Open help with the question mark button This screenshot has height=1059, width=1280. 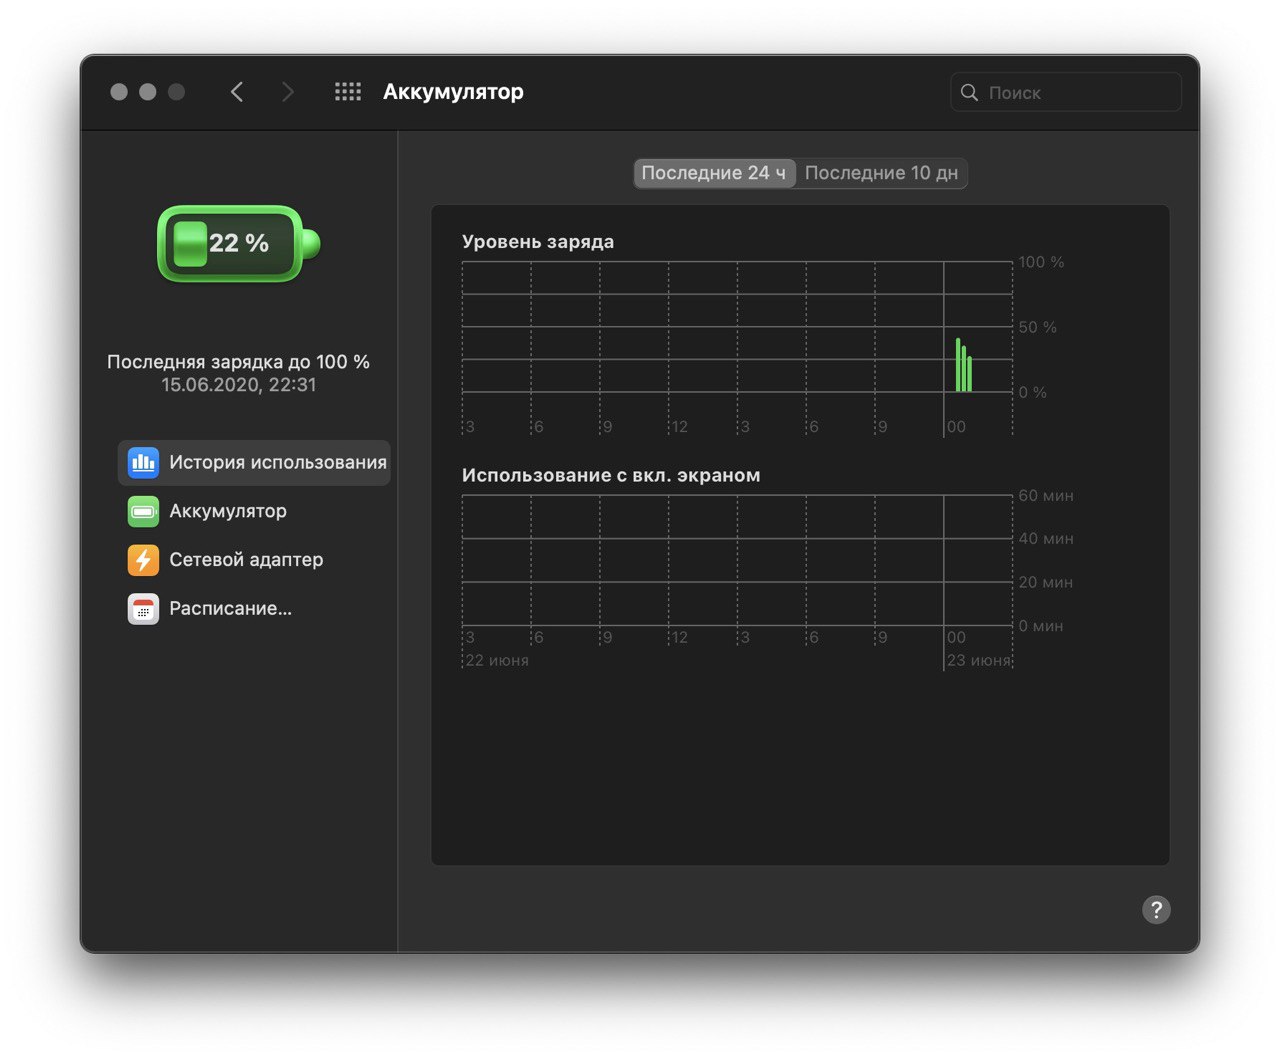coord(1156,909)
